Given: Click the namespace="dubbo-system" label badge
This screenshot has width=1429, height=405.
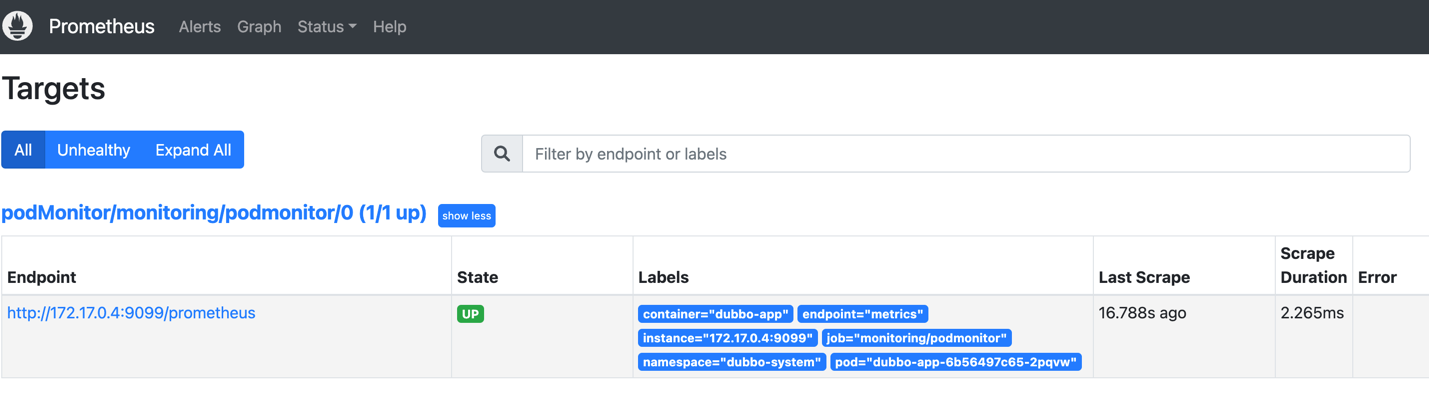Looking at the screenshot, I should [731, 362].
